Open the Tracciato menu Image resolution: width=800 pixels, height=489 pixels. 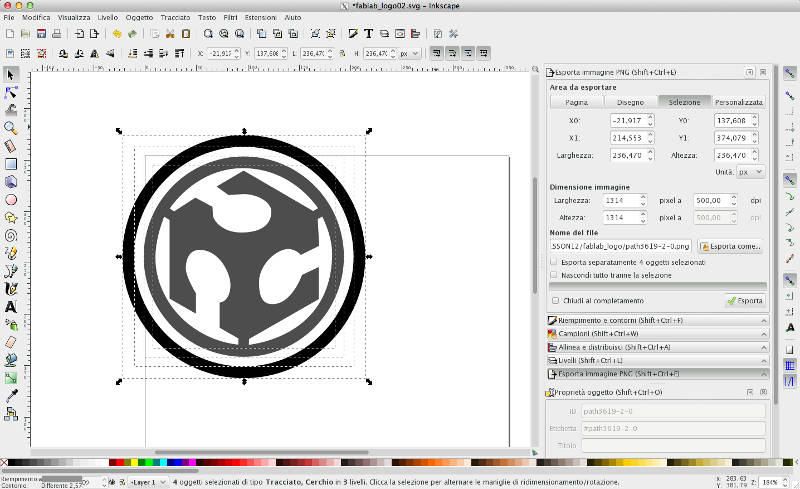tap(175, 17)
